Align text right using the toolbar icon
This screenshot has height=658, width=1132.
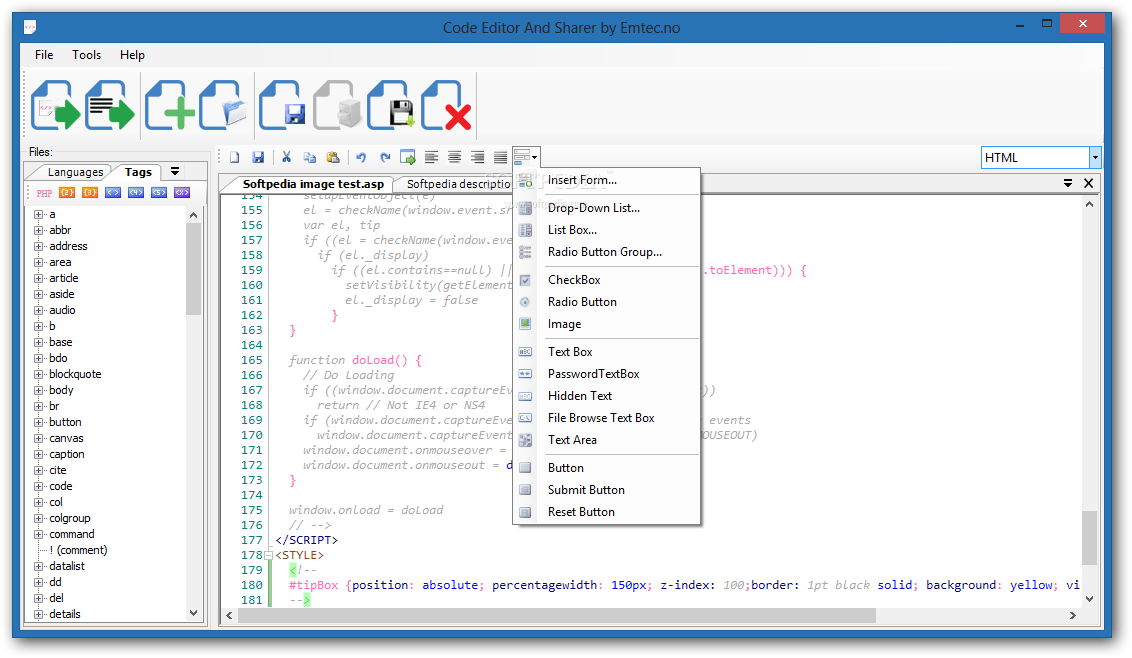point(477,157)
